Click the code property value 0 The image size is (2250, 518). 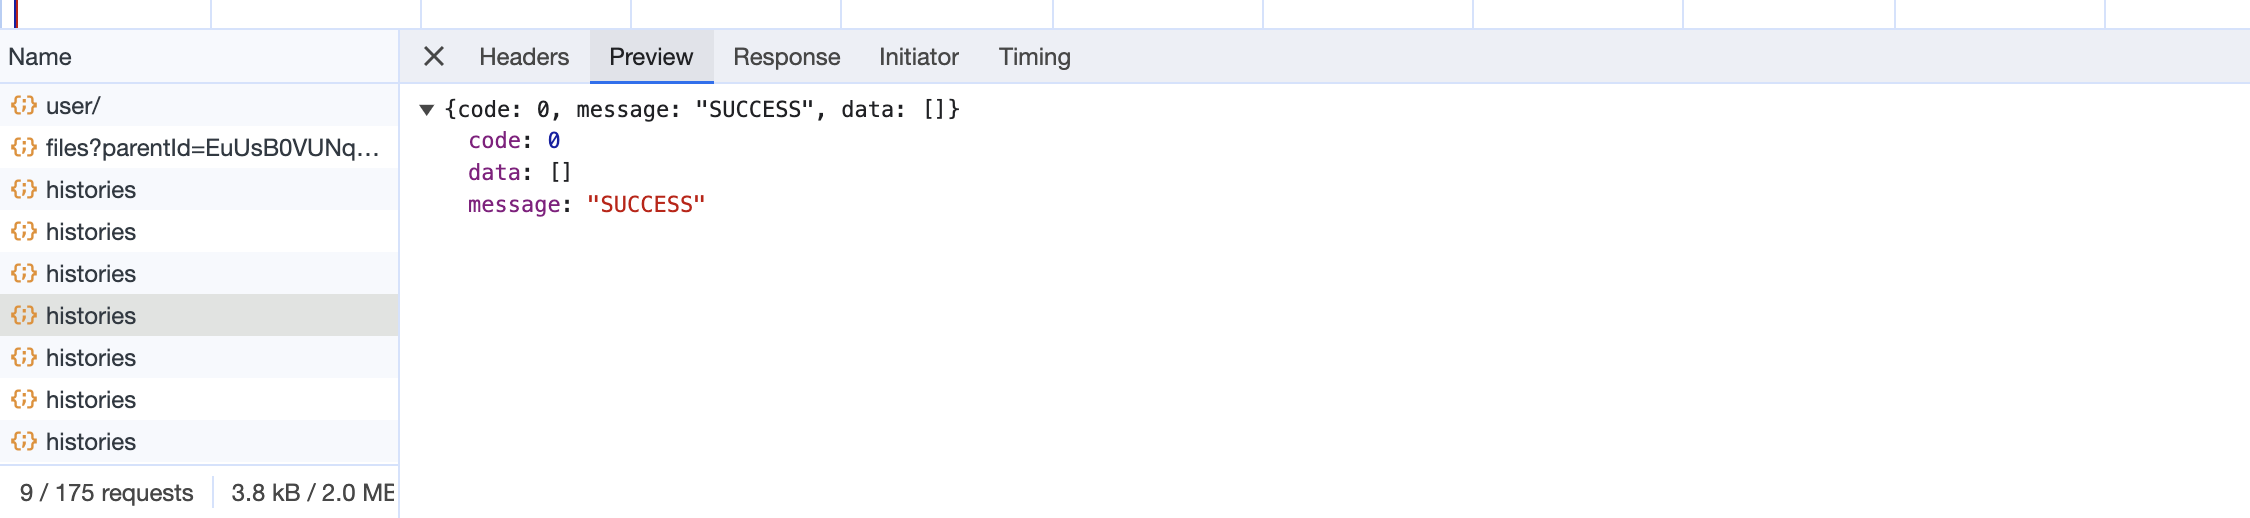(x=554, y=141)
